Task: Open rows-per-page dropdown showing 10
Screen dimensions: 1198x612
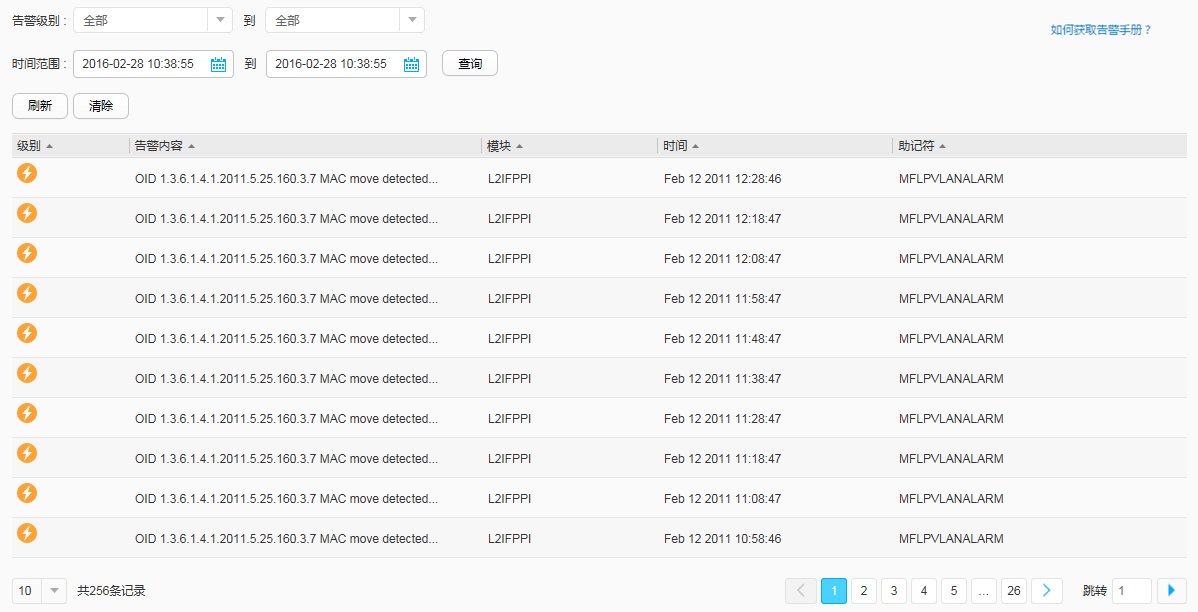Action: (x=54, y=591)
